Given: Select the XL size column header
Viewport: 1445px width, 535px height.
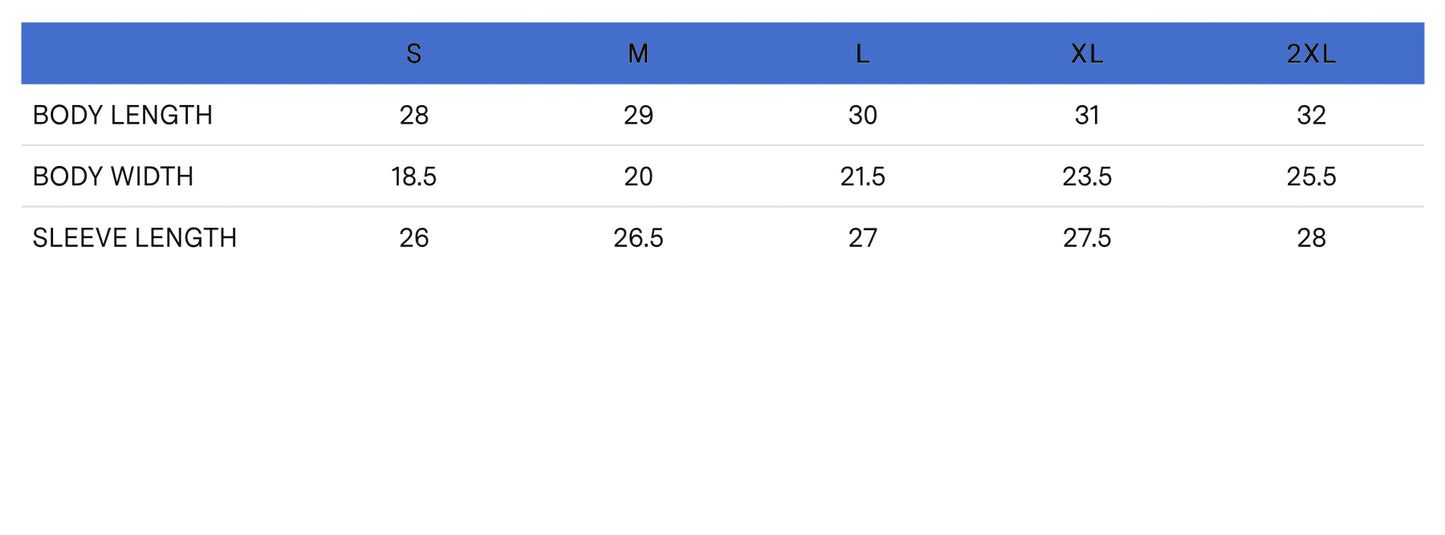Looking at the screenshot, I should pyautogui.click(x=1087, y=55).
